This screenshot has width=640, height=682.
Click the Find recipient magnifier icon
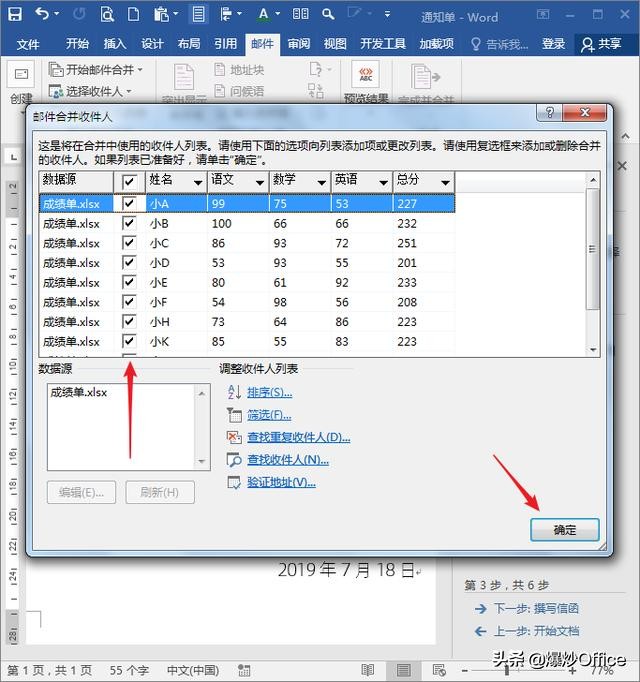(235, 460)
